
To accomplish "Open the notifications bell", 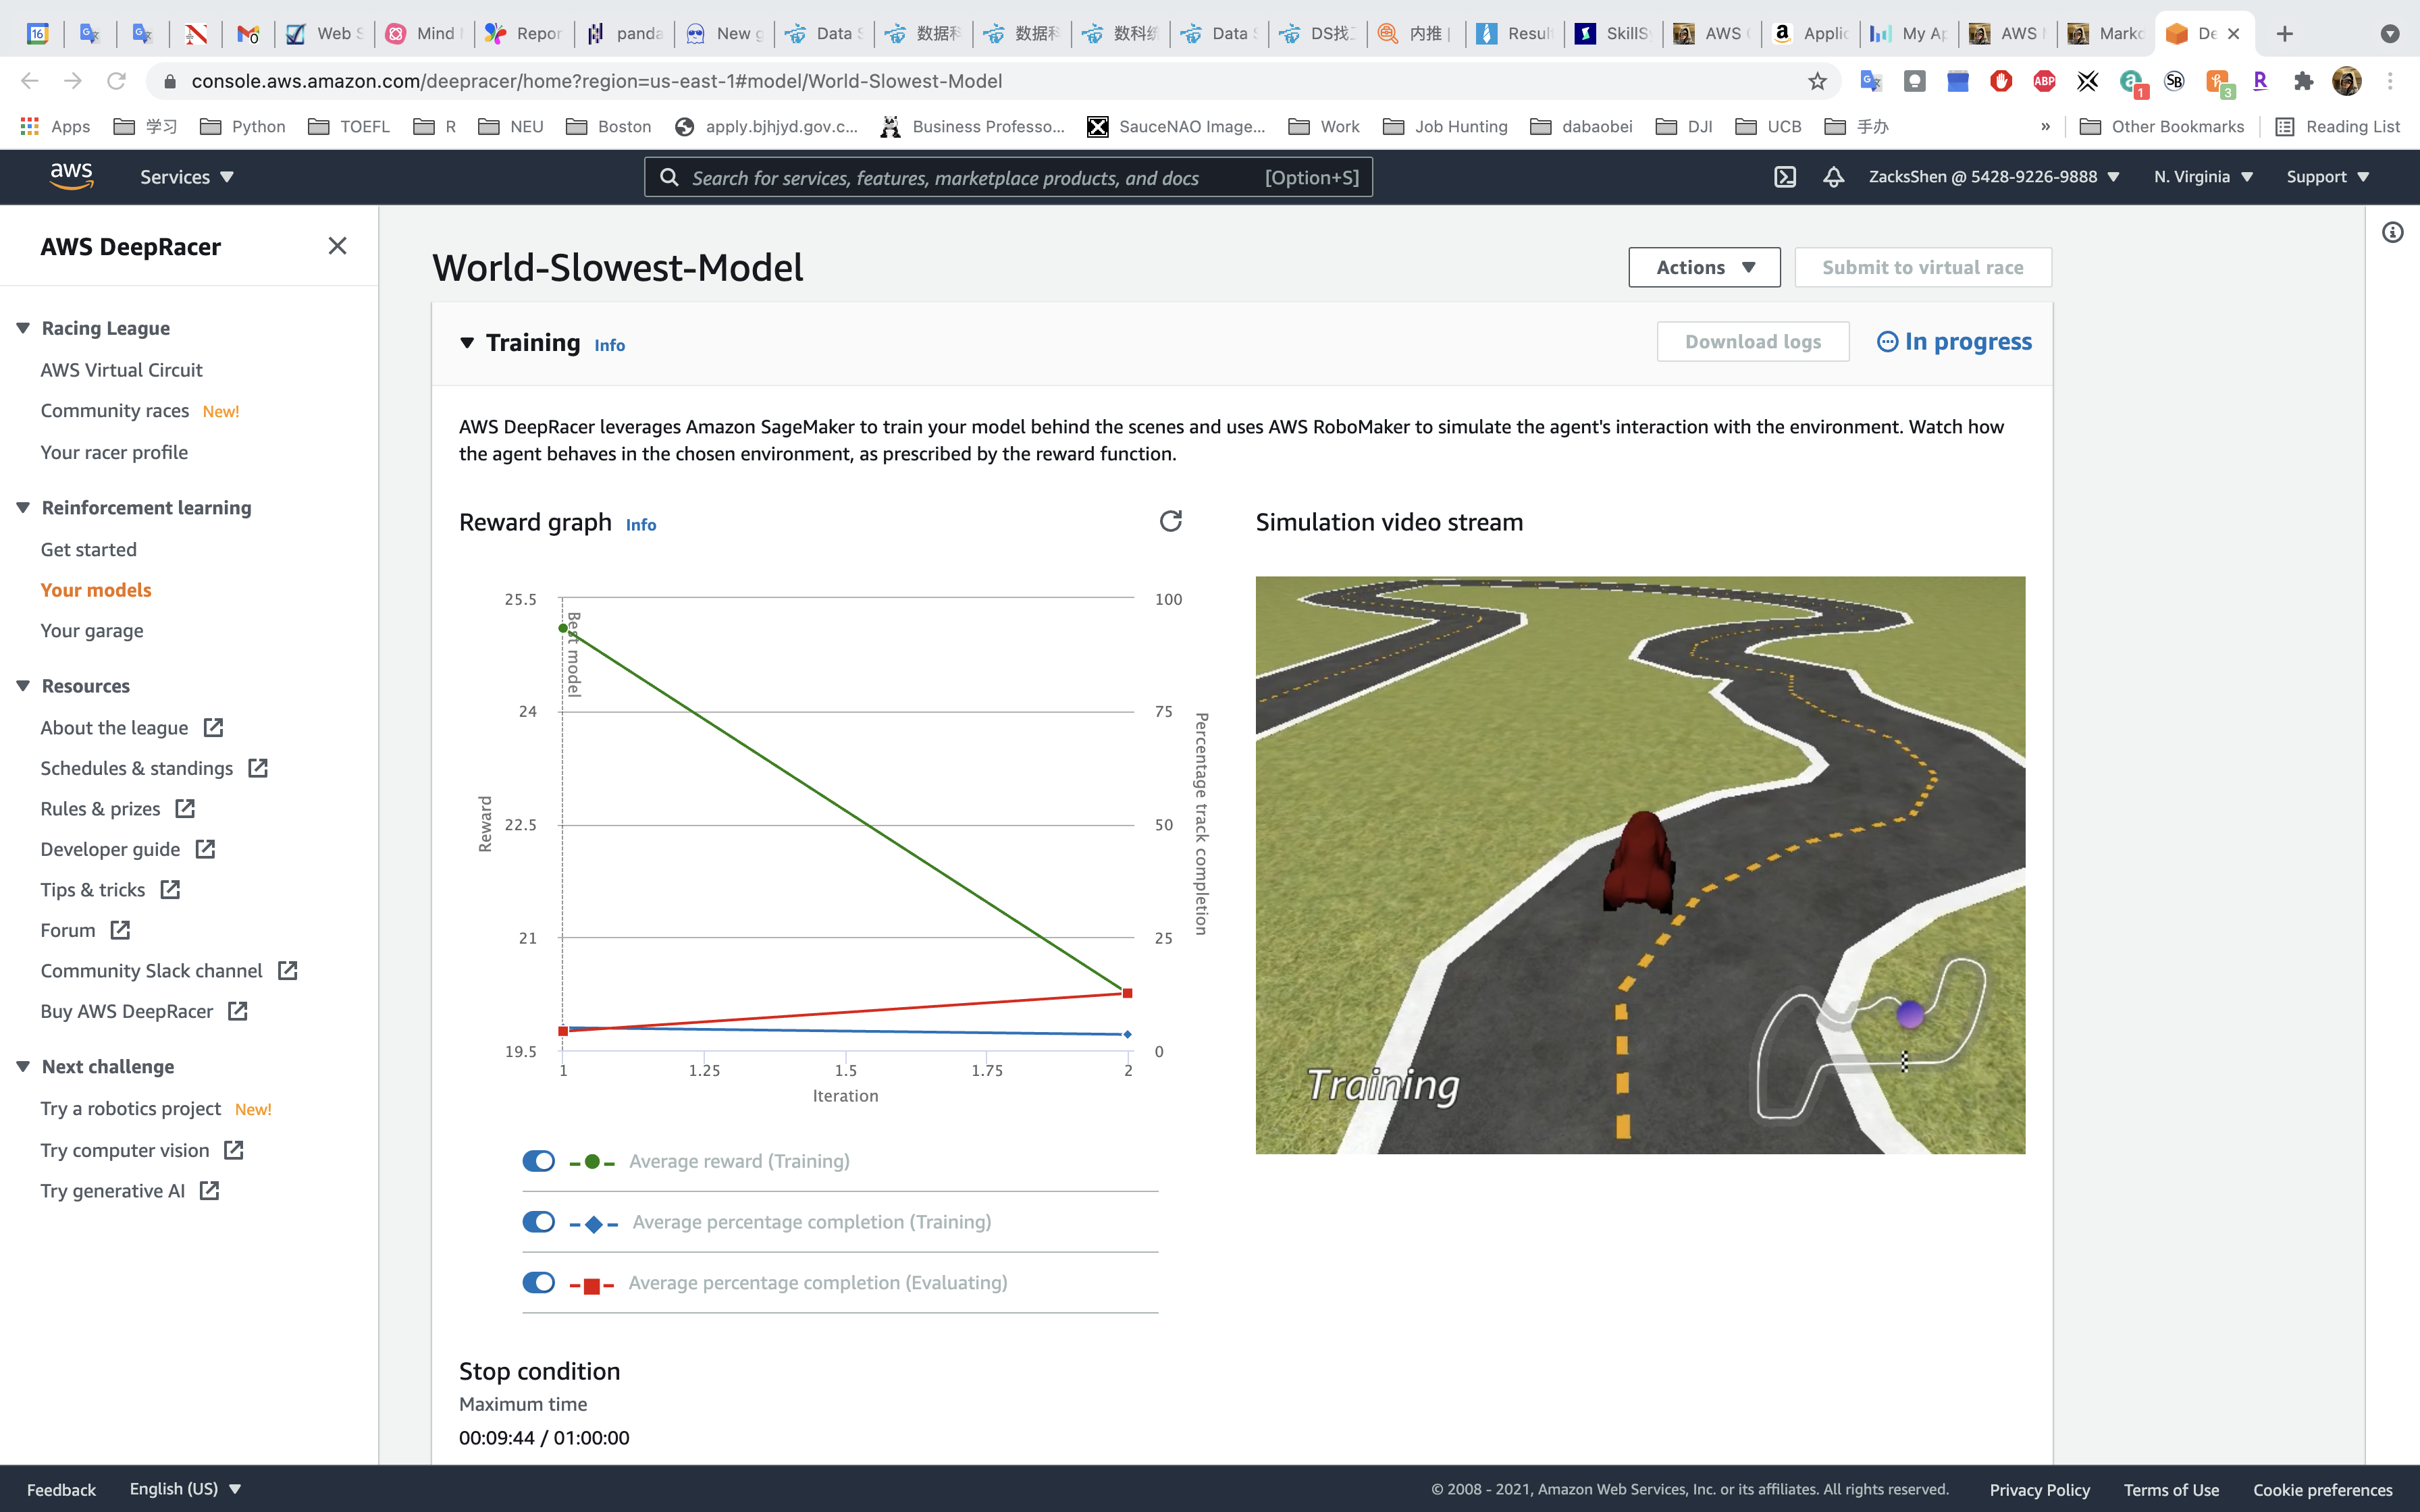I will point(1833,177).
